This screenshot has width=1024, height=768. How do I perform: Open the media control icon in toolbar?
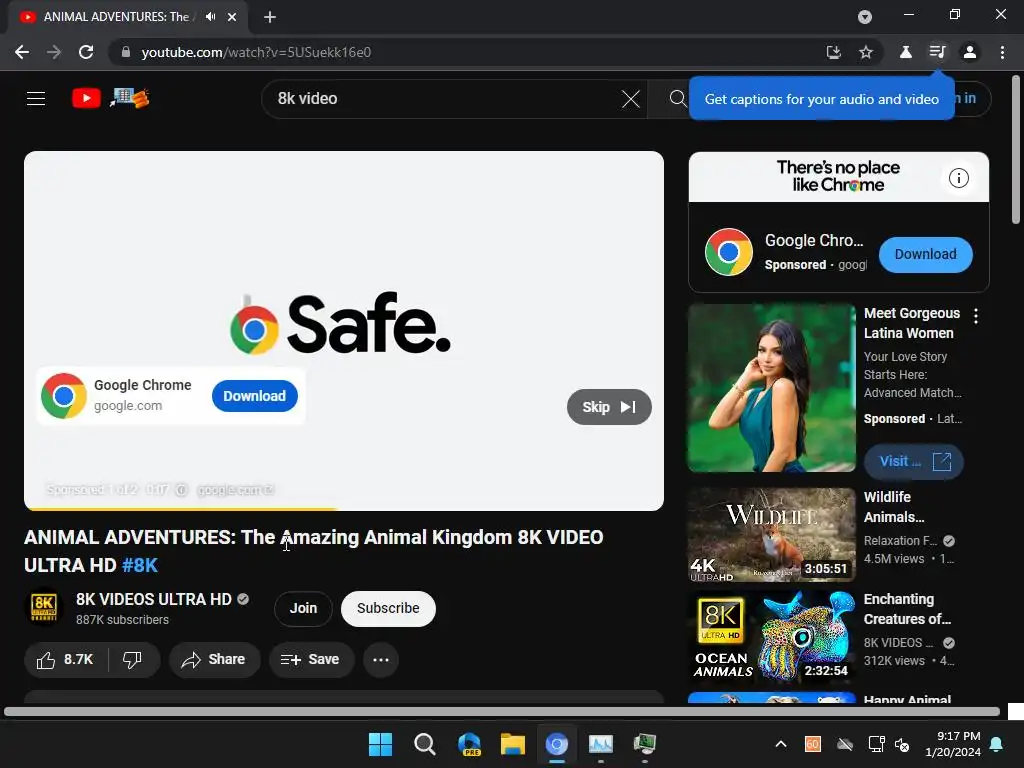pyautogui.click(x=938, y=52)
